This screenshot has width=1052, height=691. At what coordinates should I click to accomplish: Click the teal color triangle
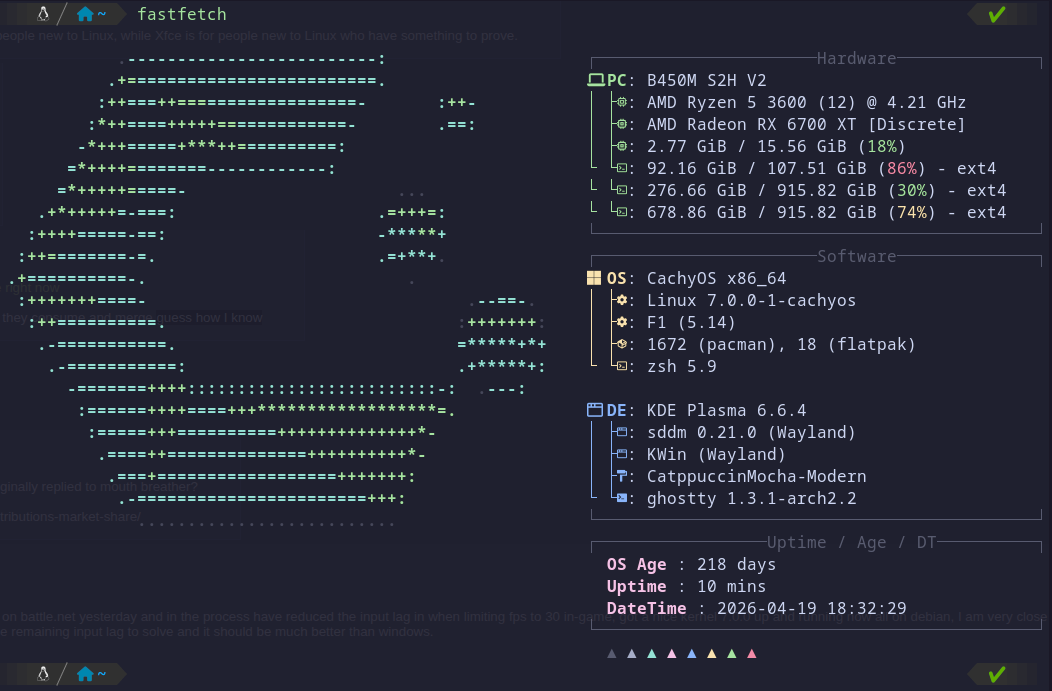[x=651, y=653]
